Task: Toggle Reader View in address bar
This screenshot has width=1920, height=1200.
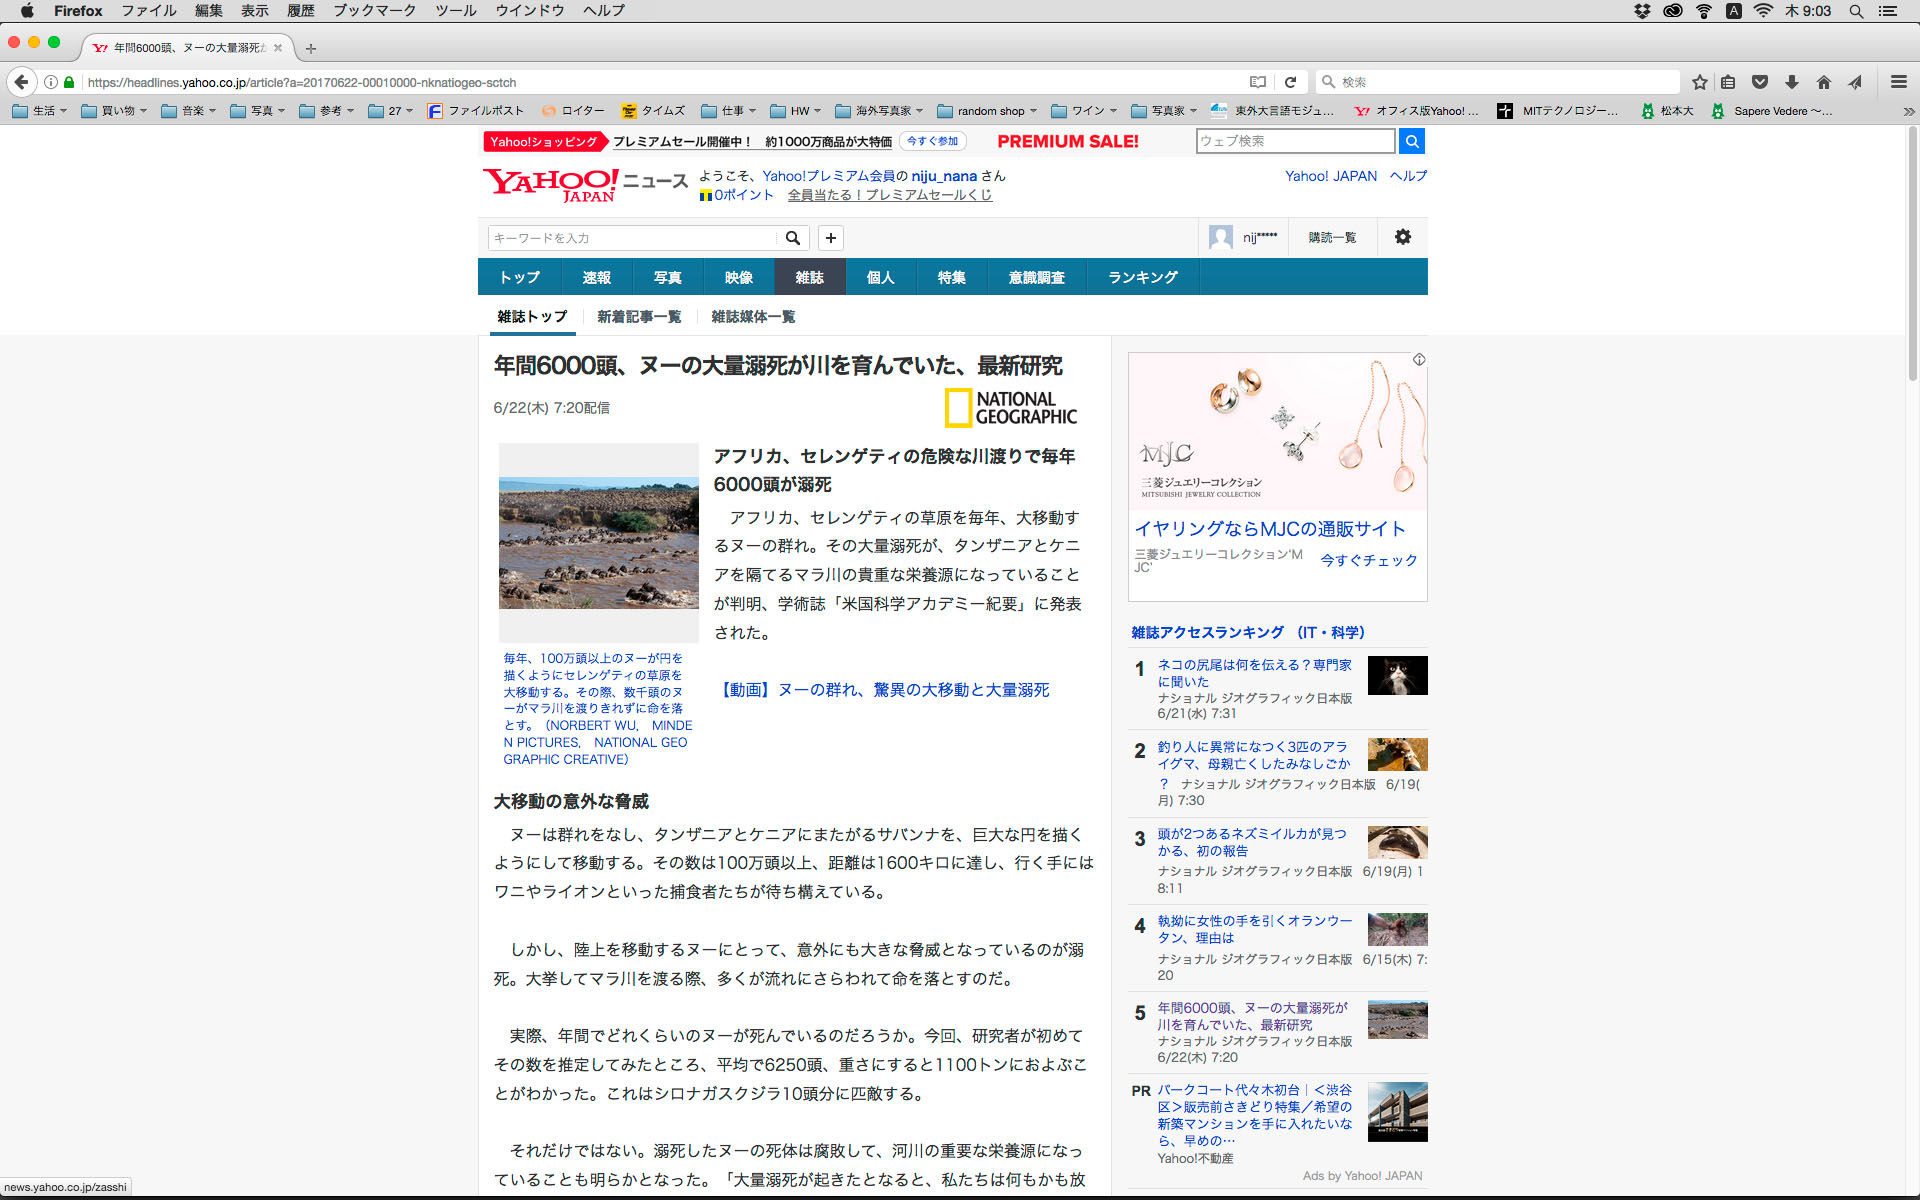Action: (1258, 82)
